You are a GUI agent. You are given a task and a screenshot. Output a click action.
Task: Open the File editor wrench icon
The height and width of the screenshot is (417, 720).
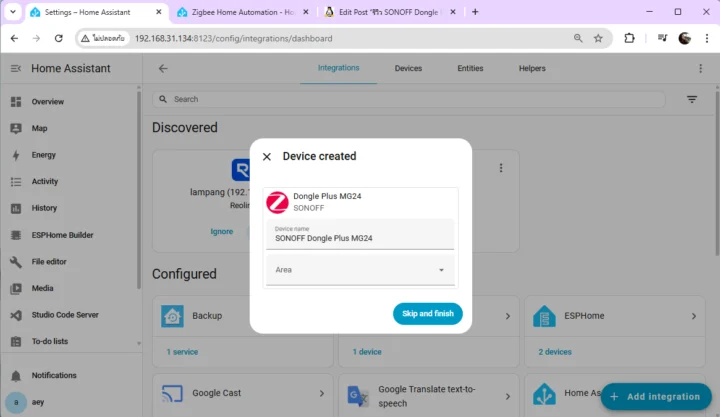coord(16,262)
